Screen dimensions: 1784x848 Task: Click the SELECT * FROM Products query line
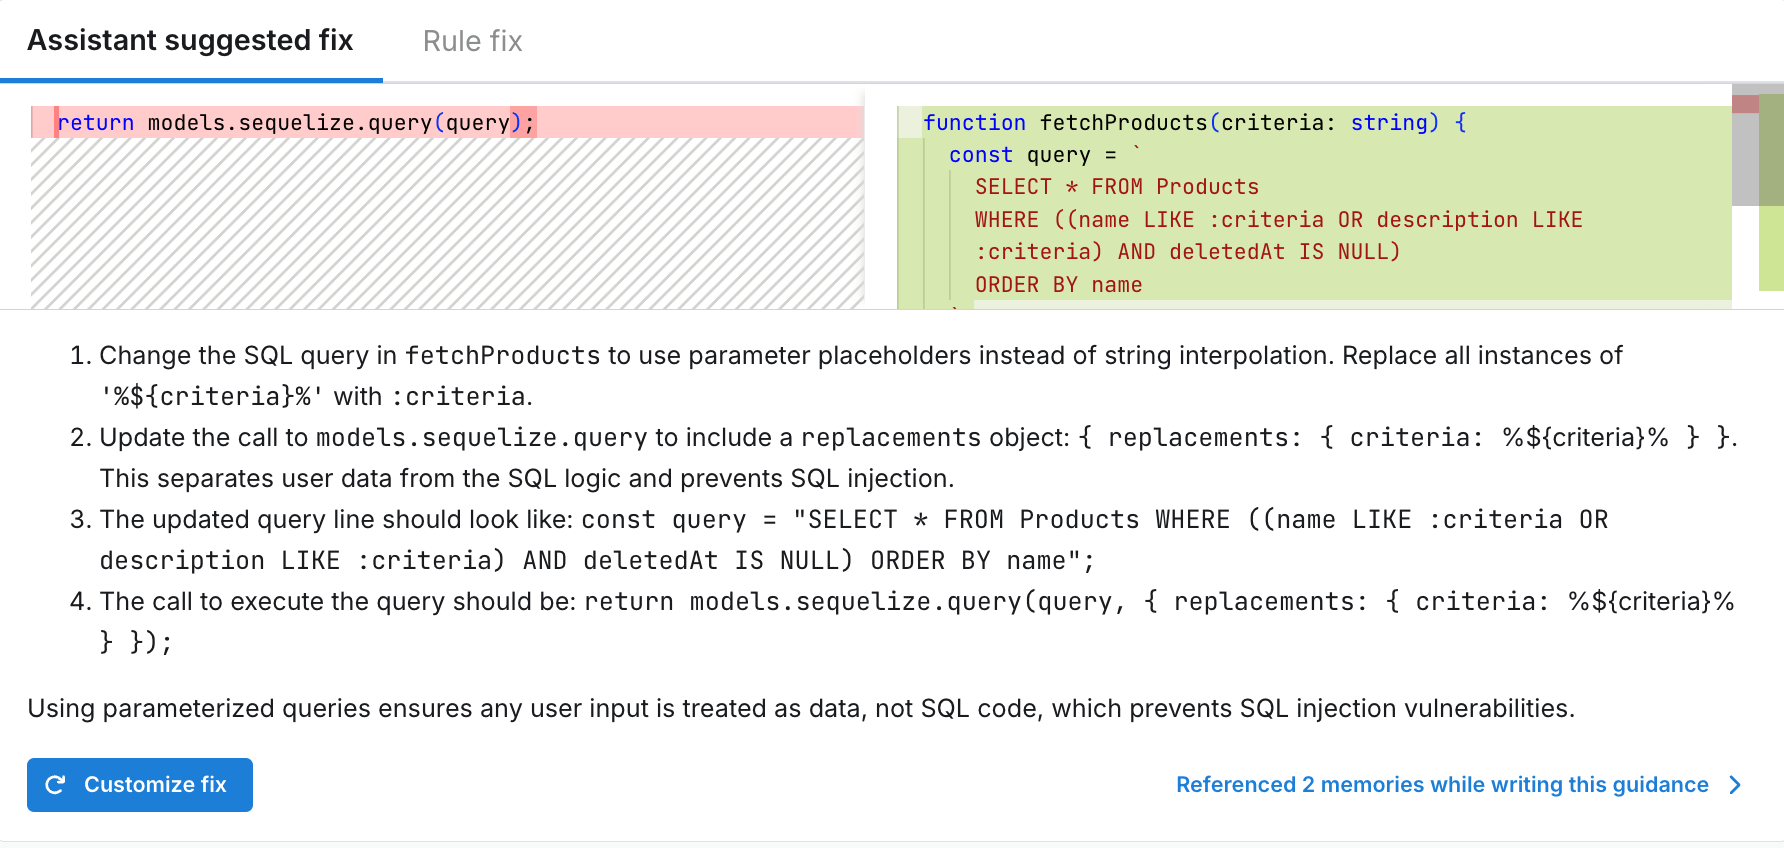tap(1115, 186)
